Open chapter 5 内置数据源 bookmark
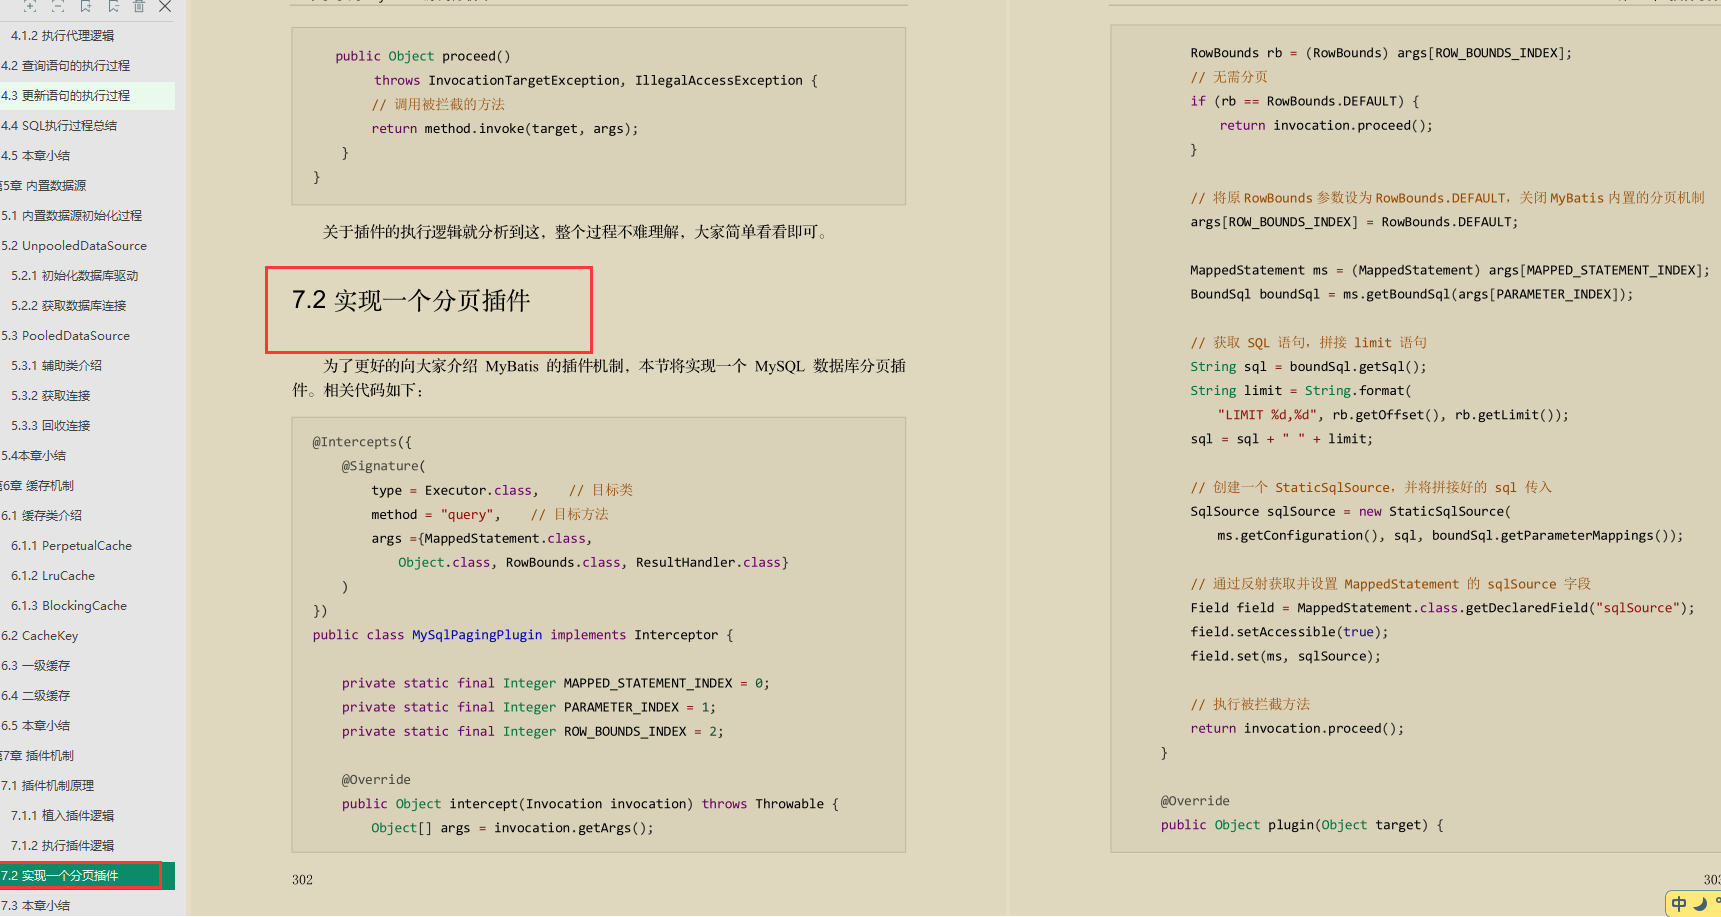 coord(43,185)
